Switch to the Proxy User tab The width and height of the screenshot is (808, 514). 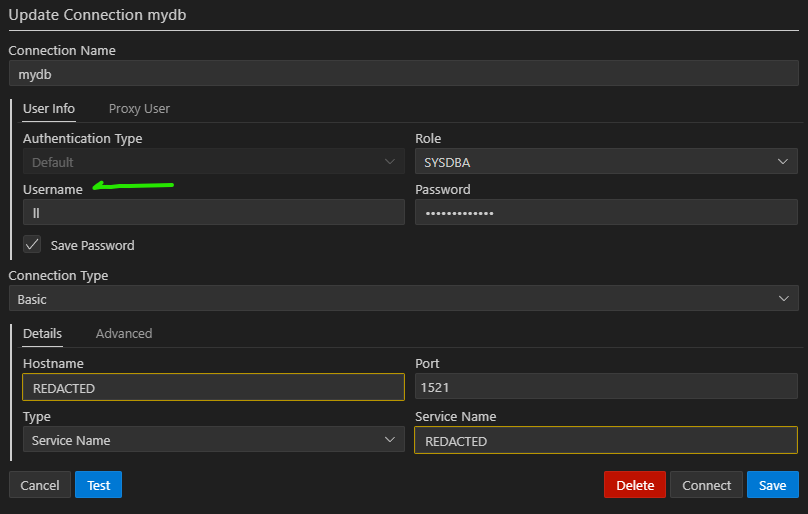[139, 109]
